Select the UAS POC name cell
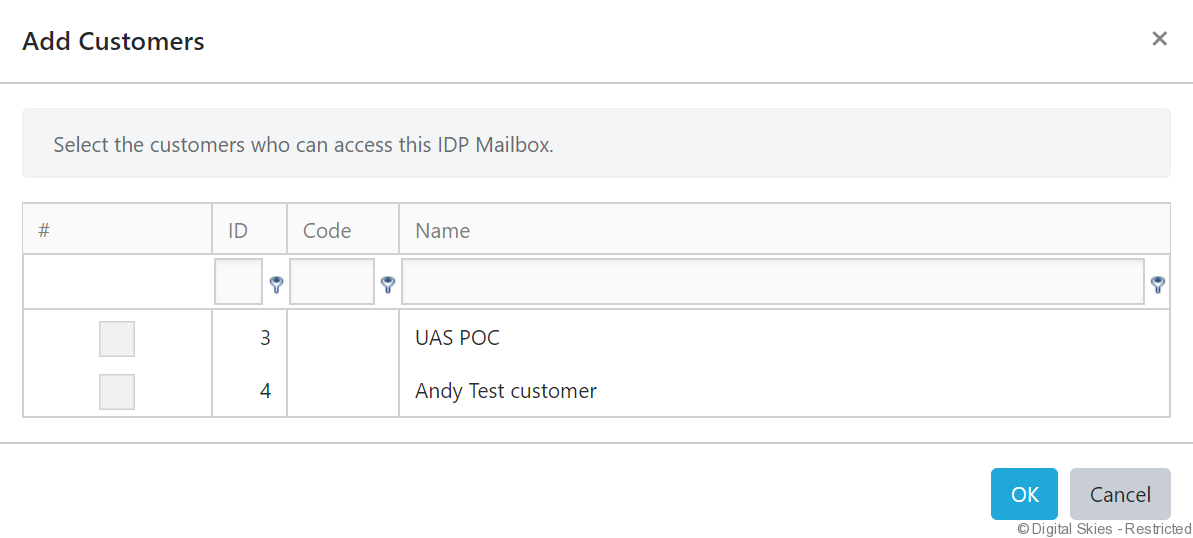Screen dimensions: 1193x538 point(457,338)
